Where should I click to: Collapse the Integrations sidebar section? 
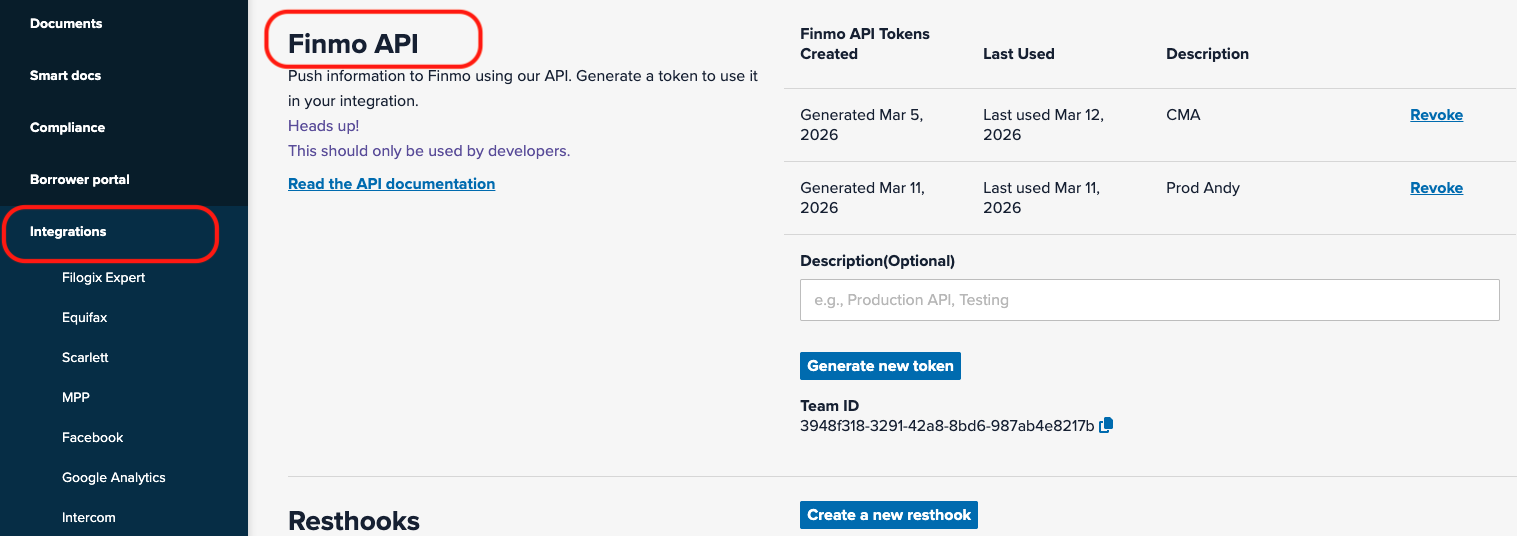[x=68, y=231]
